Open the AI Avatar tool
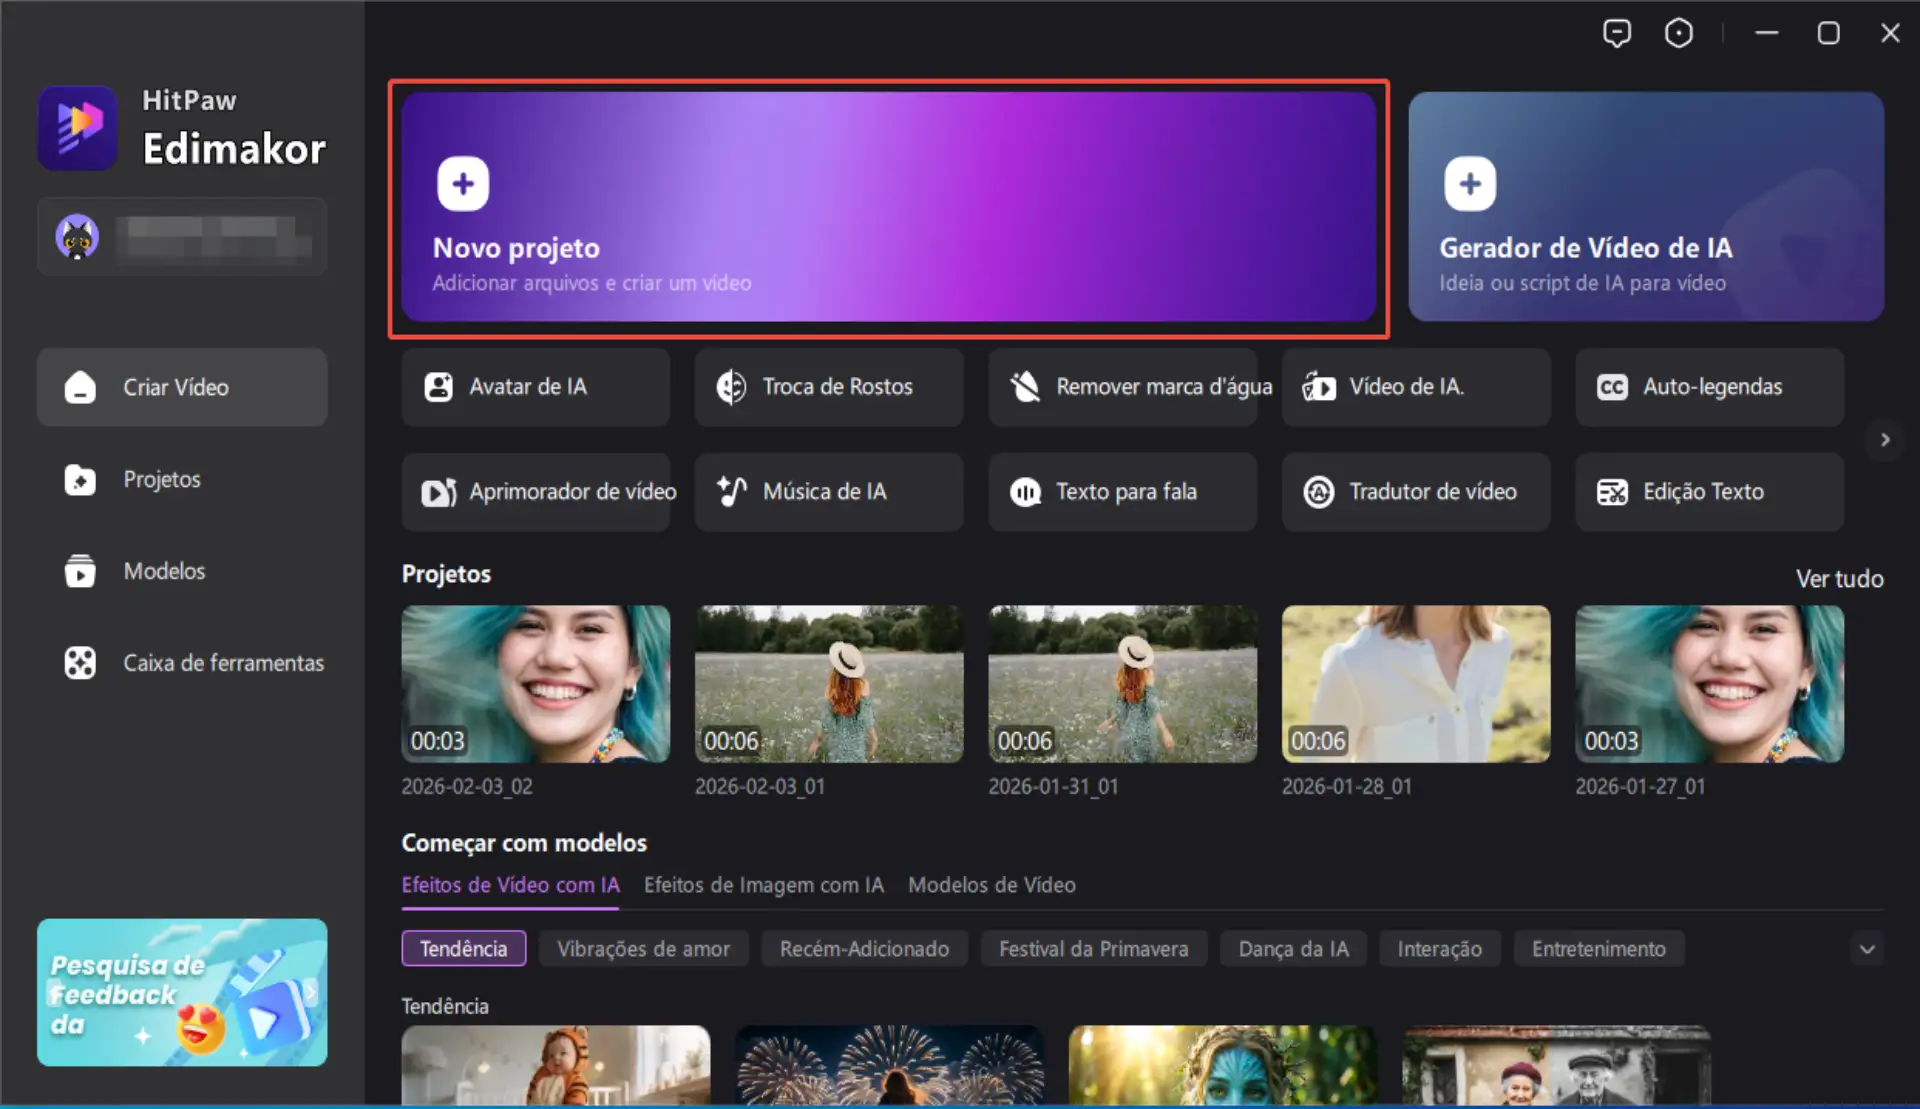 pos(535,387)
